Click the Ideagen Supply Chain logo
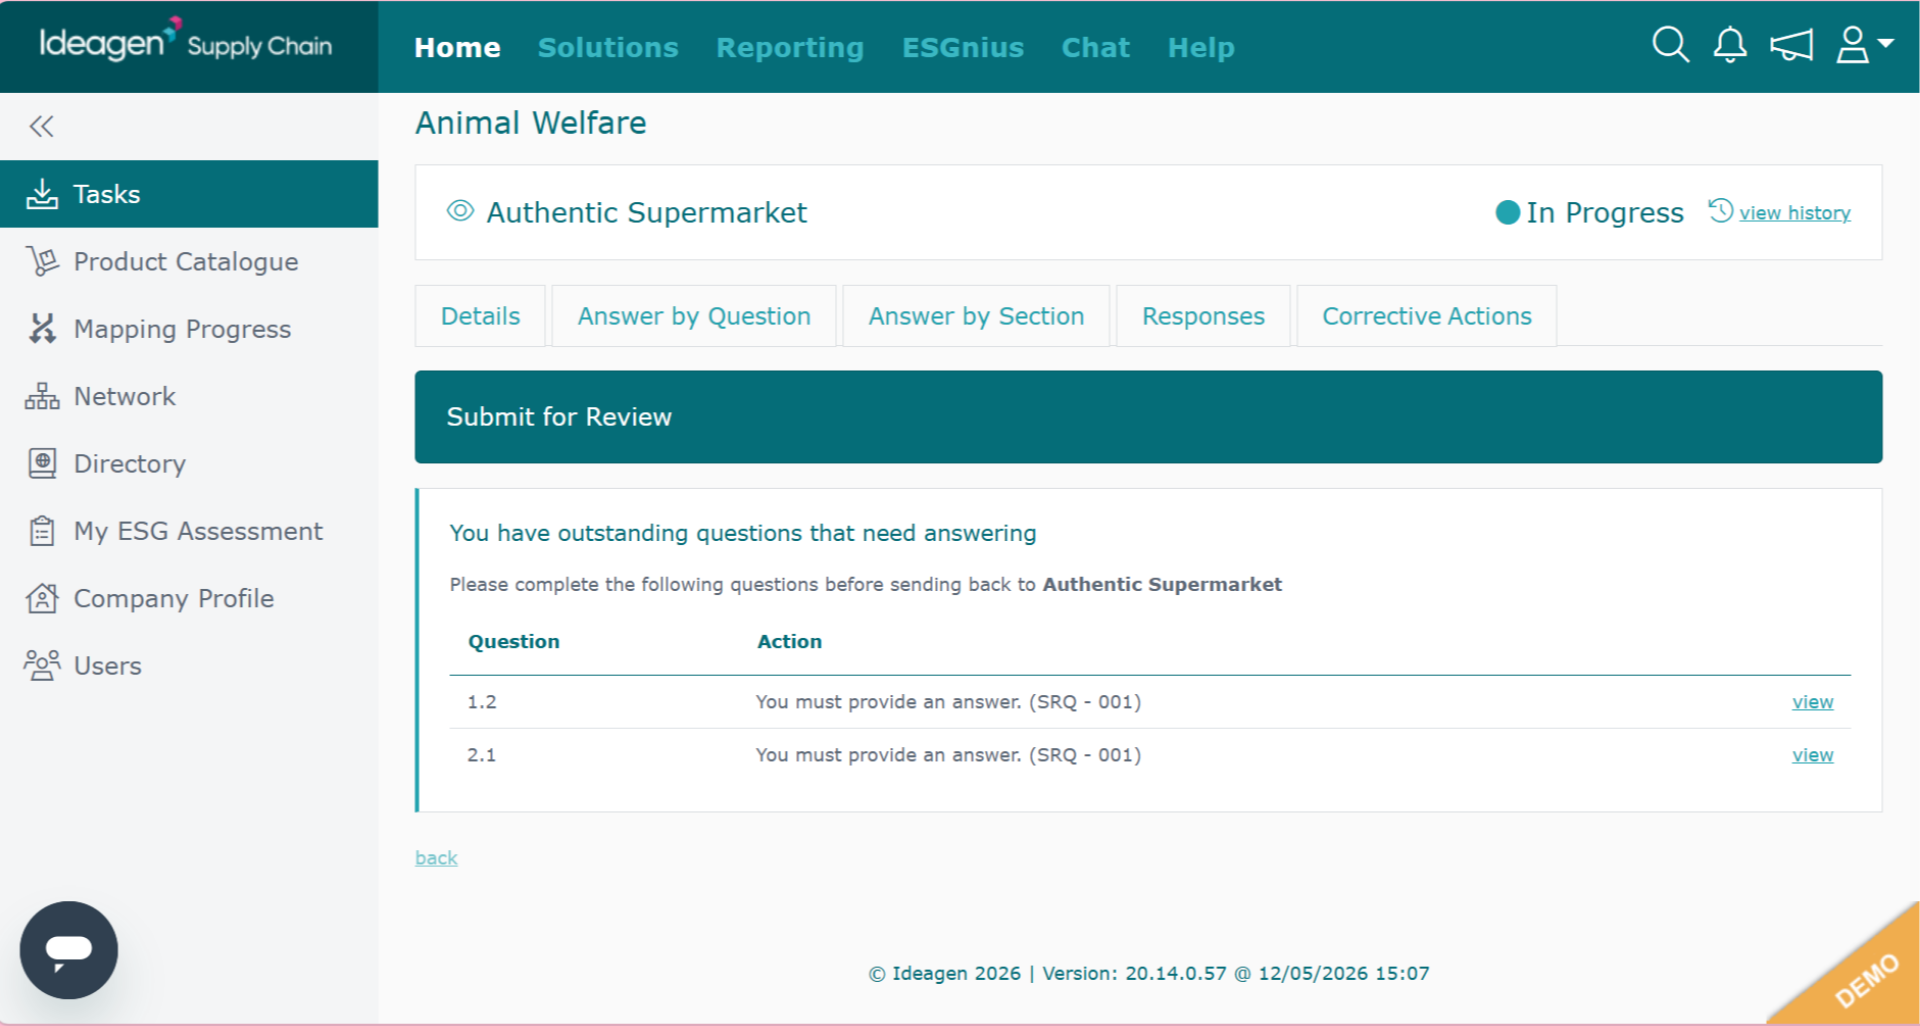The image size is (1920, 1026). 186,43
